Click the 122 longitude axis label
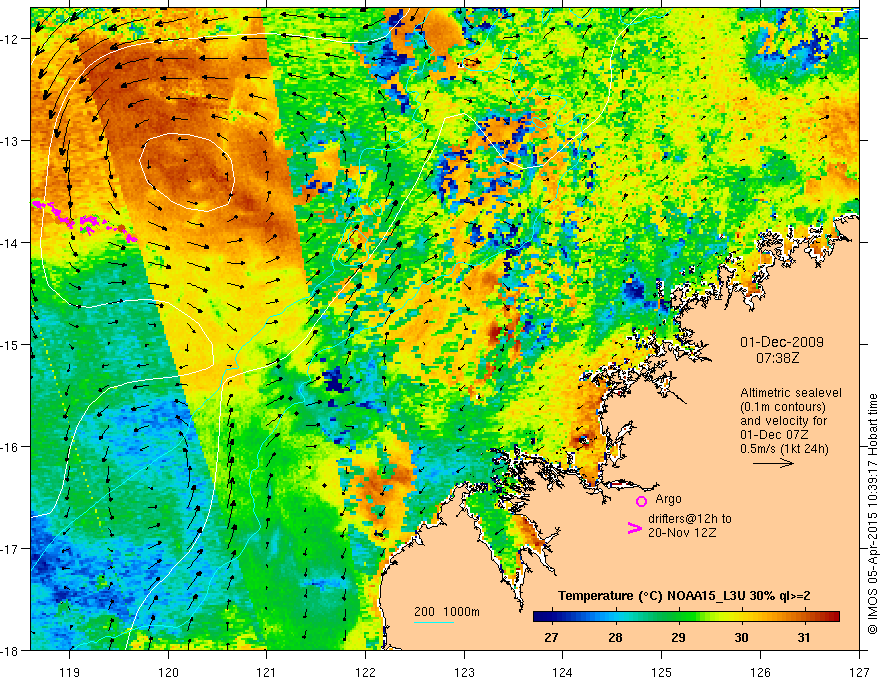The image size is (880, 680). click(365, 672)
